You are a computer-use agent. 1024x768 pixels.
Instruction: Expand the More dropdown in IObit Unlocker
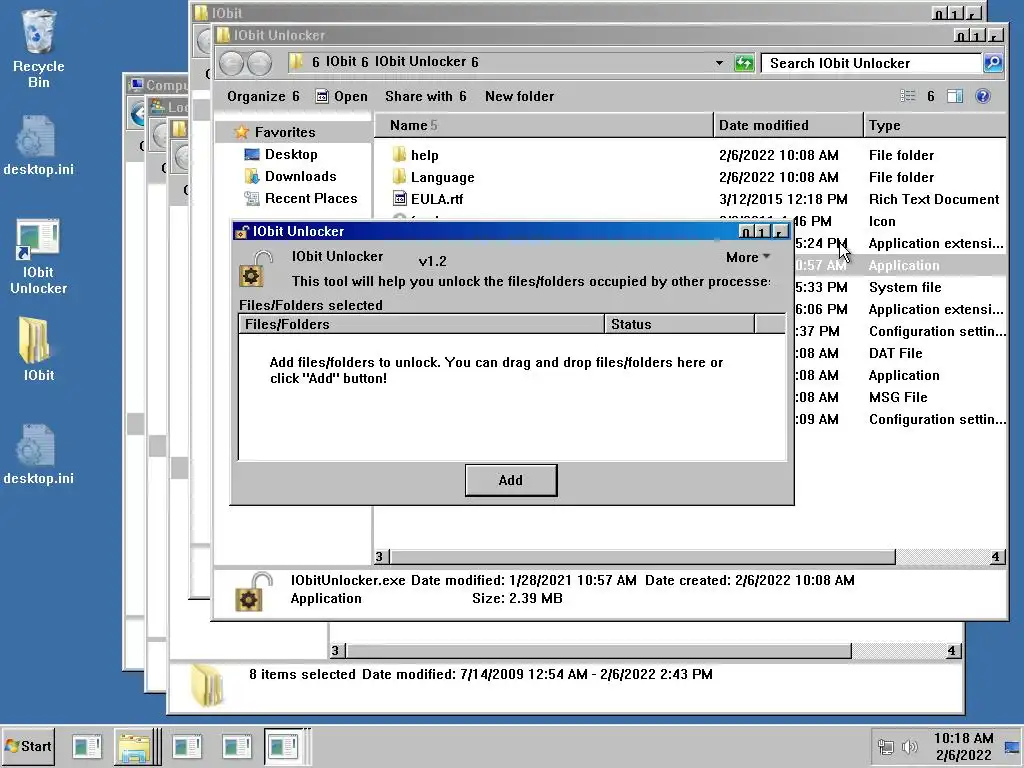(x=748, y=257)
